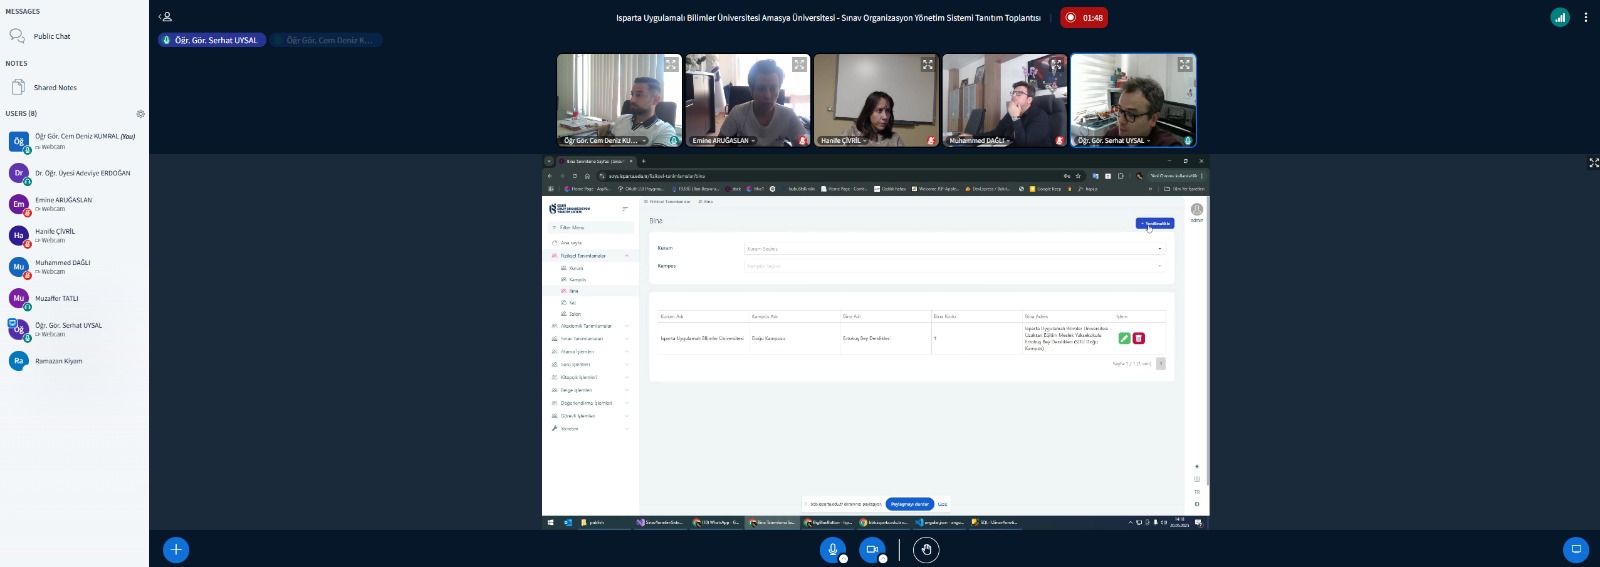The height and width of the screenshot is (567, 1600).
Task: Open the three-dot options menu
Action: click(1586, 17)
